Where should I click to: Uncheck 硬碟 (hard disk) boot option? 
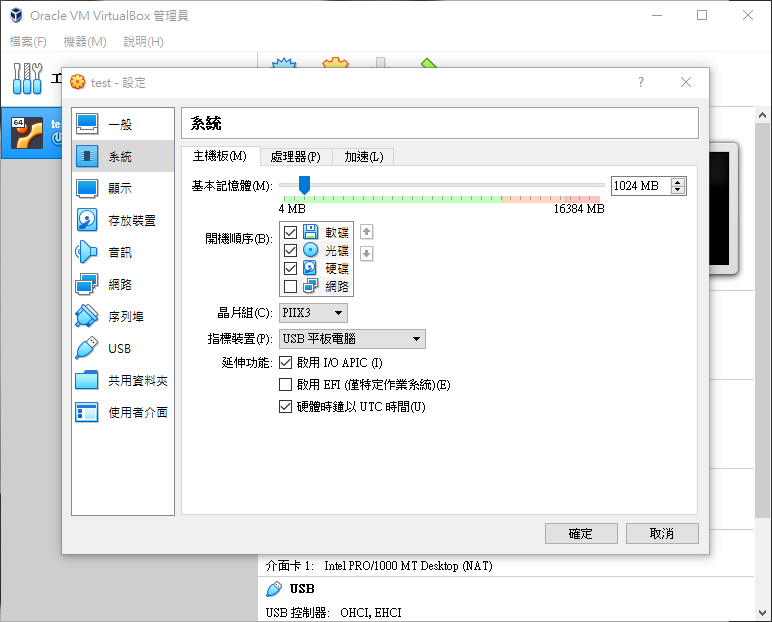coord(290,268)
